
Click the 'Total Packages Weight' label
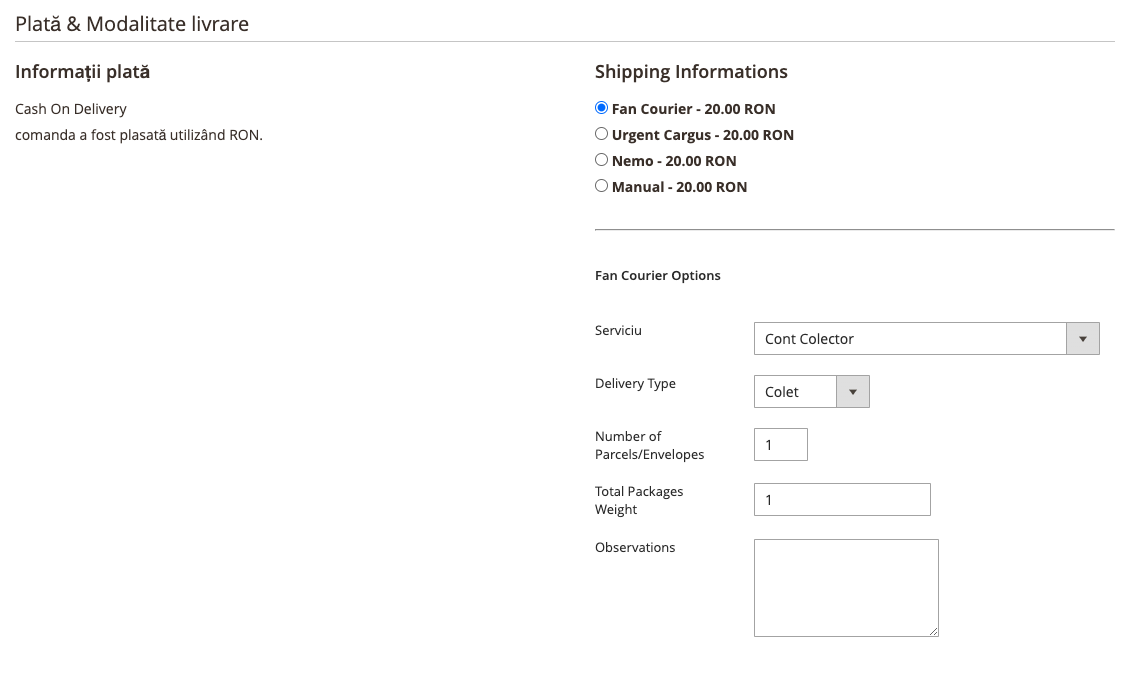click(639, 500)
